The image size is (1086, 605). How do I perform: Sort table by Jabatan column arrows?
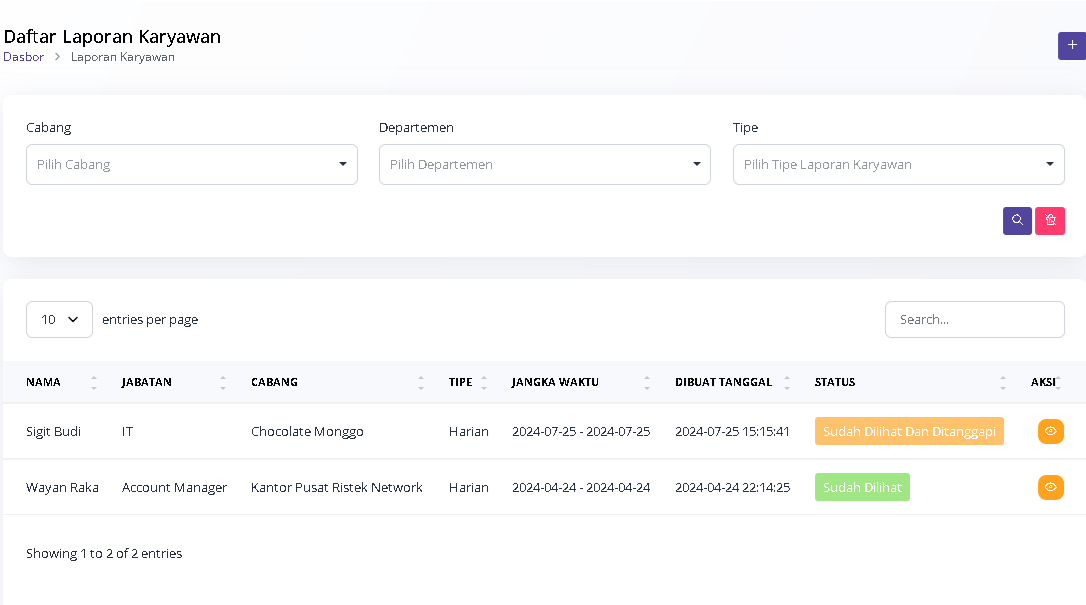click(223, 382)
